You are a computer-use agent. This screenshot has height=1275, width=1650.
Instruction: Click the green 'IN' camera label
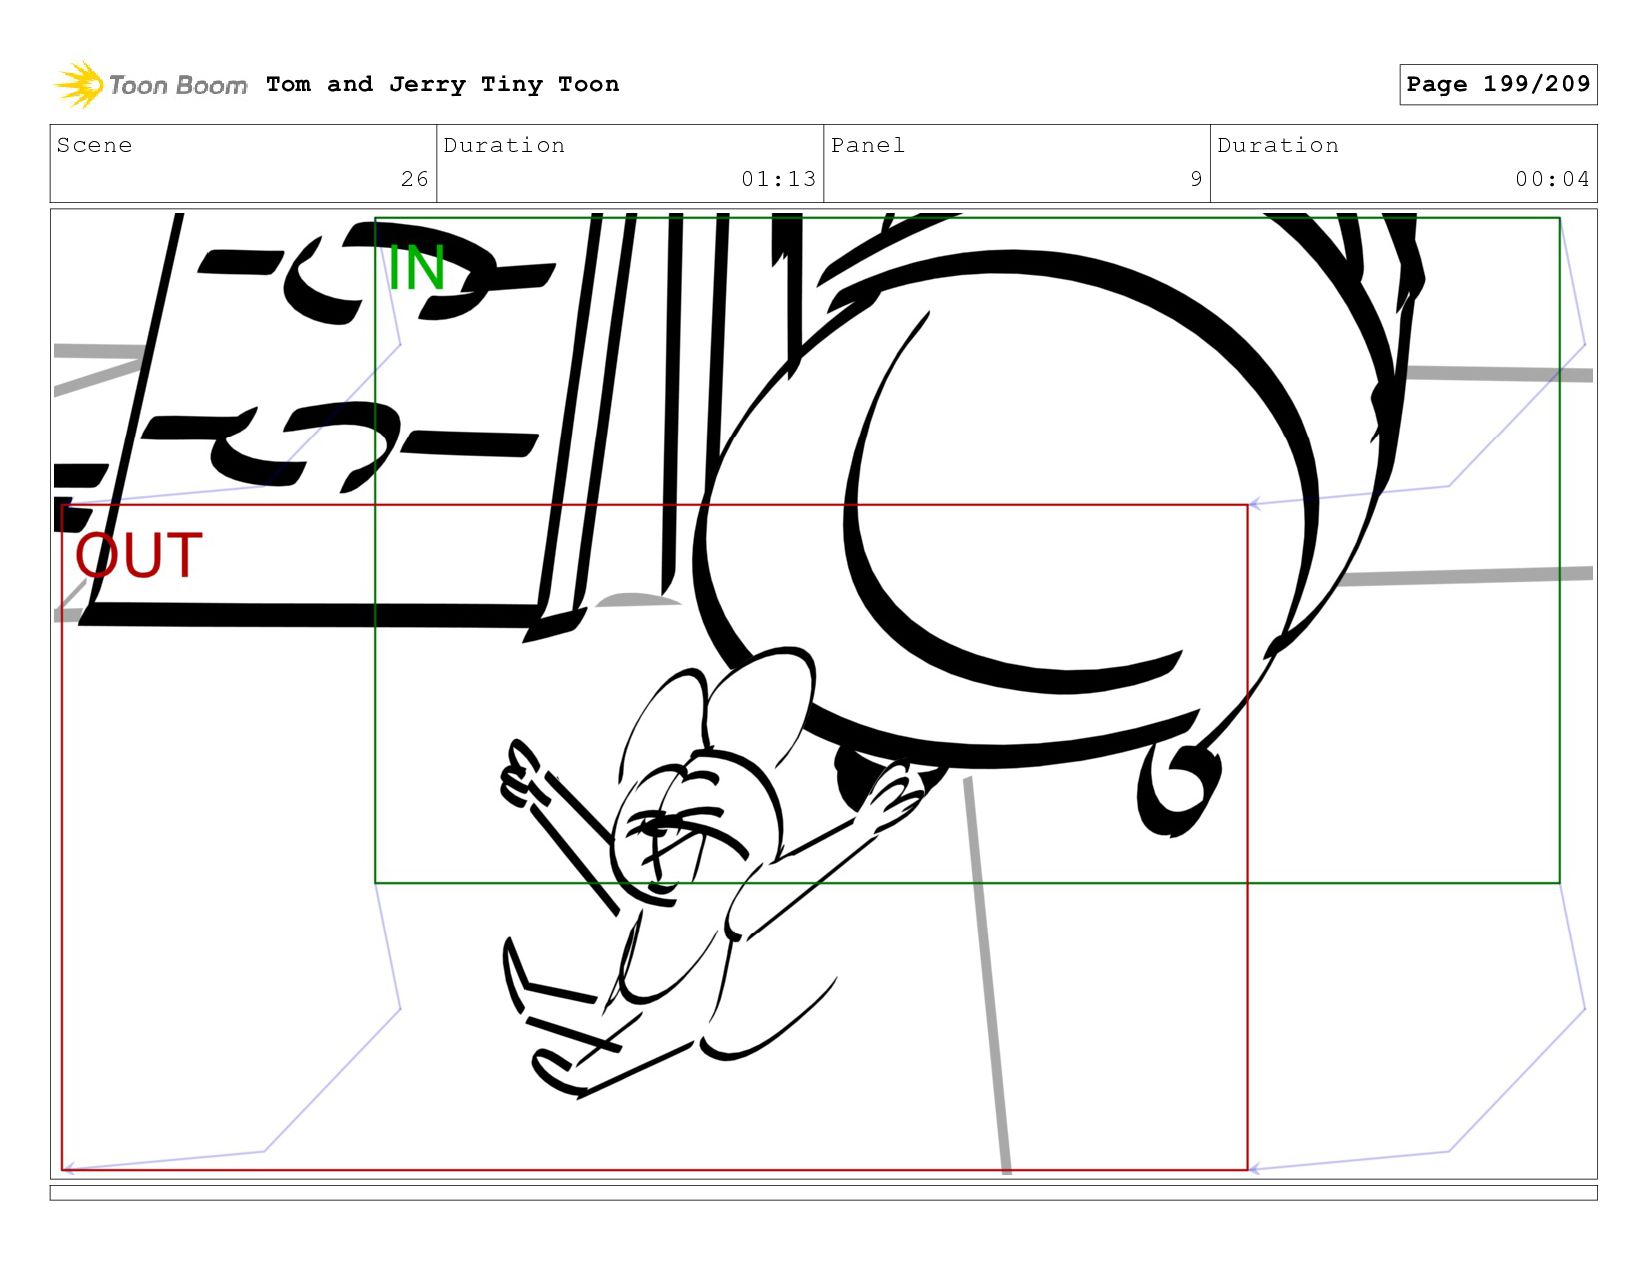click(416, 268)
